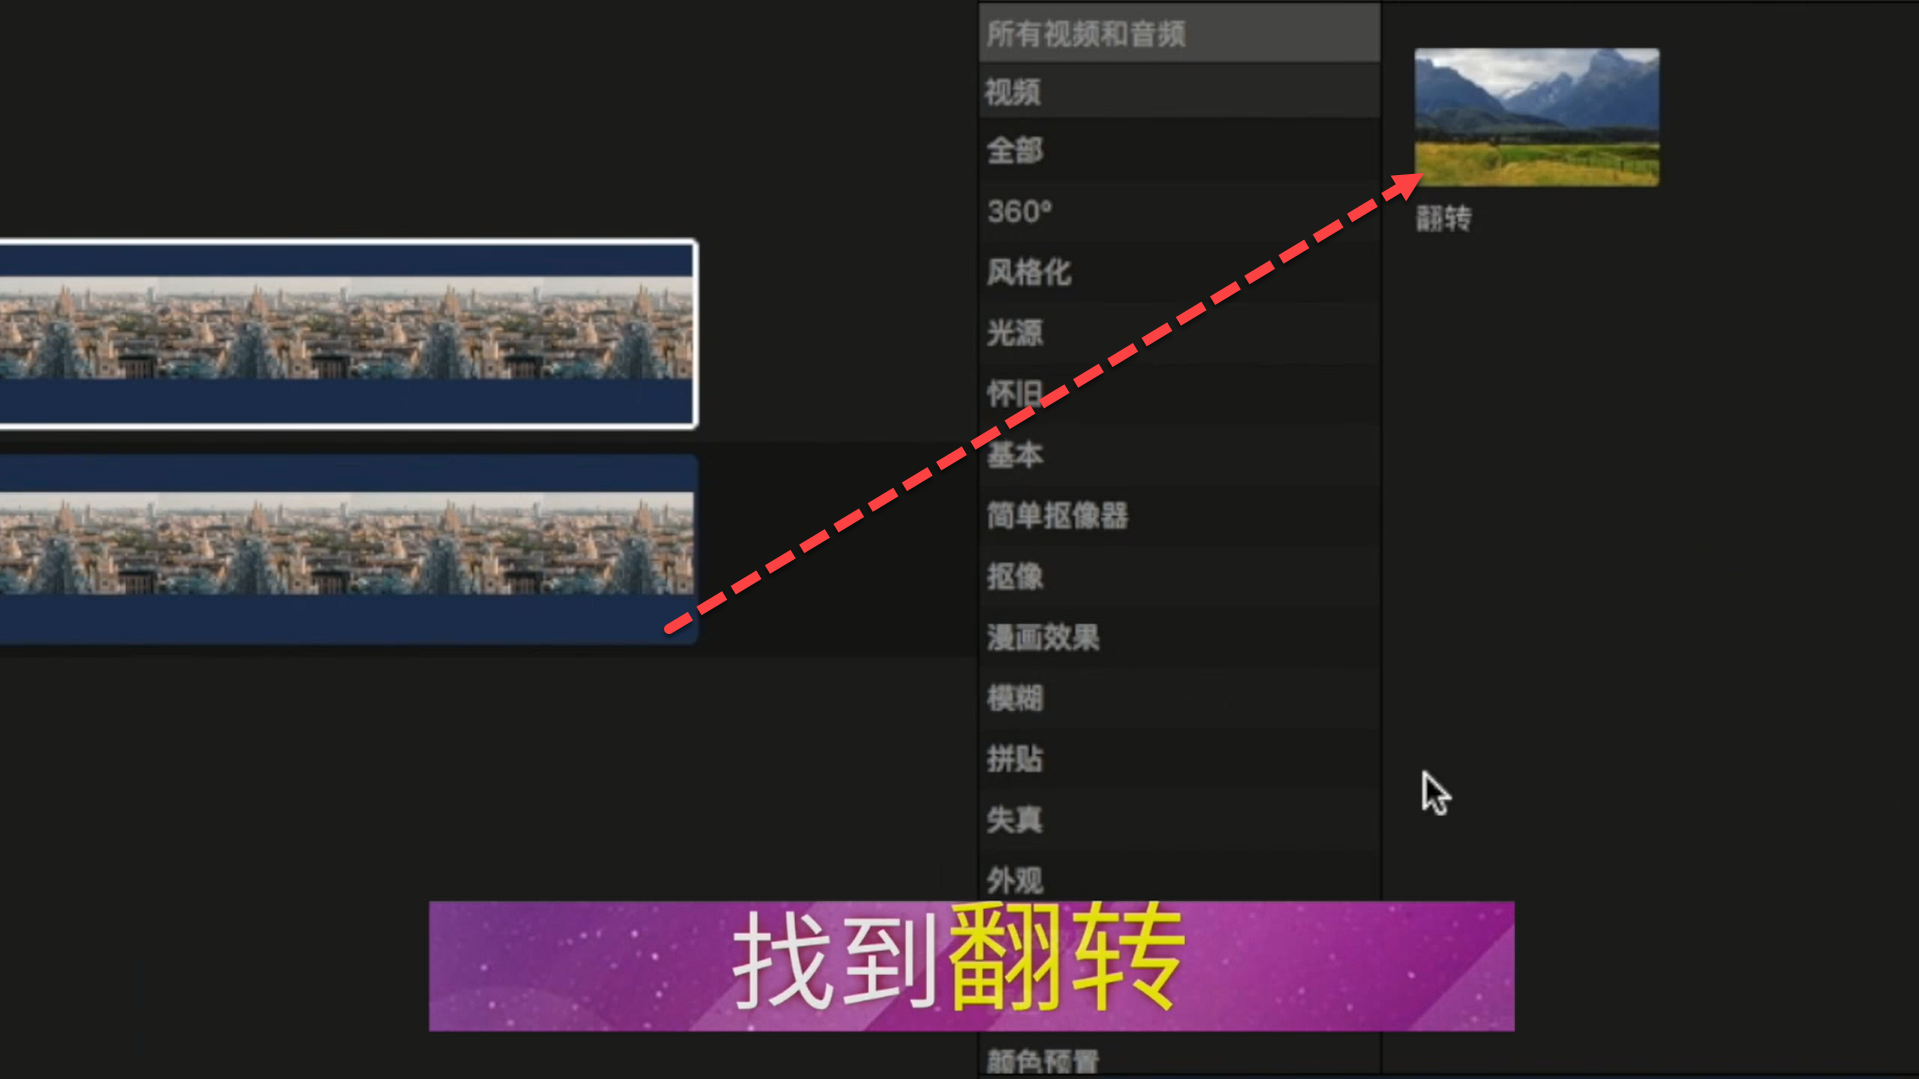The width and height of the screenshot is (1919, 1079).
Task: Select the 翻转 (Flip) effect thumbnail
Action: point(1535,116)
